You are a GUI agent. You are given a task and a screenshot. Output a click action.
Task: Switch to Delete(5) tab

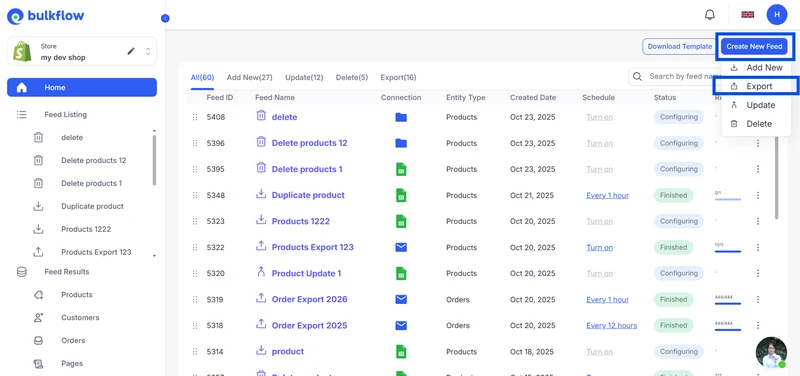(x=352, y=78)
